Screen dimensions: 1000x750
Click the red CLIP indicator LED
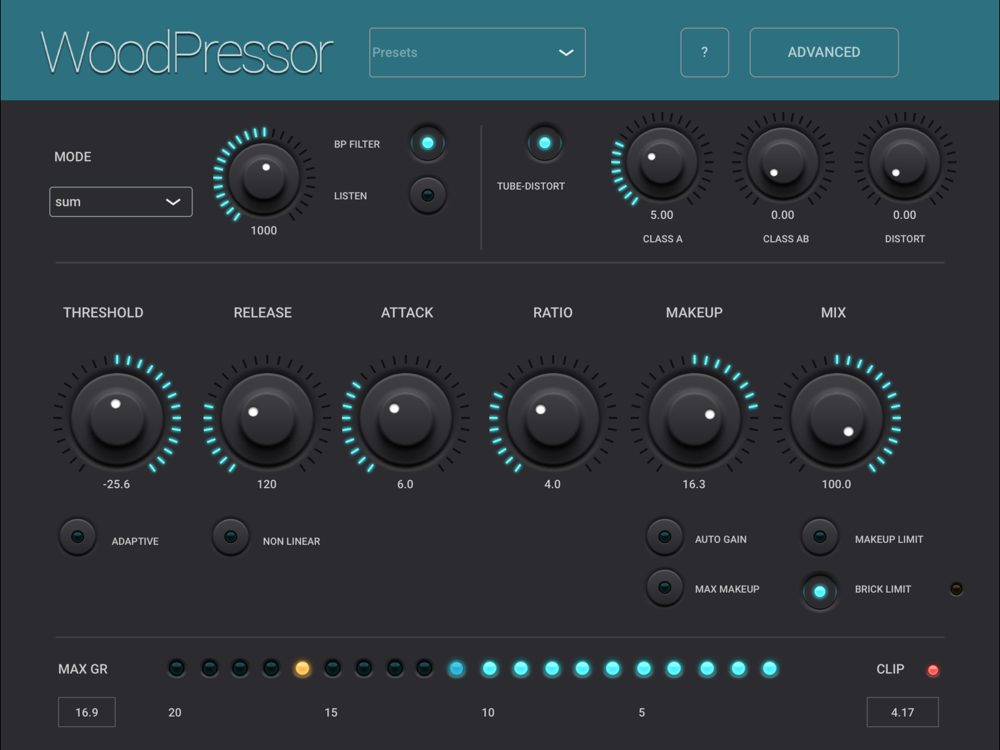click(x=932, y=670)
